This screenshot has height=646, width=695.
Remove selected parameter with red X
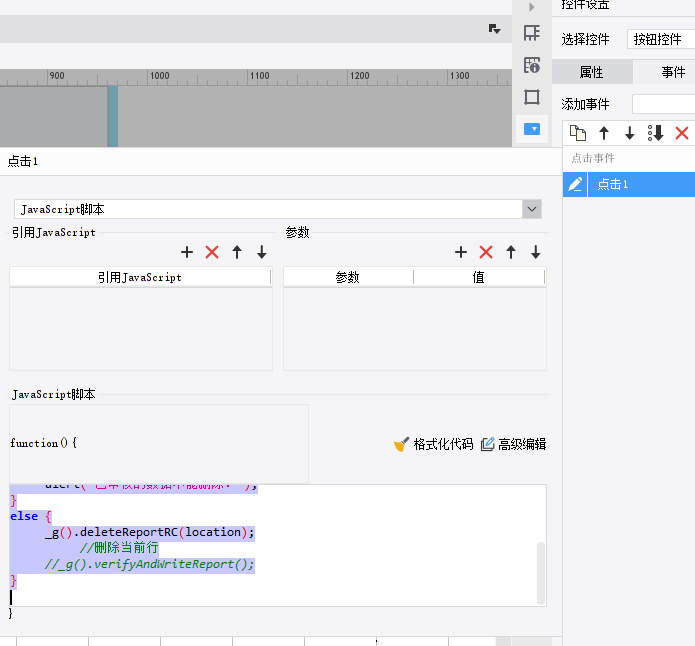pos(486,252)
